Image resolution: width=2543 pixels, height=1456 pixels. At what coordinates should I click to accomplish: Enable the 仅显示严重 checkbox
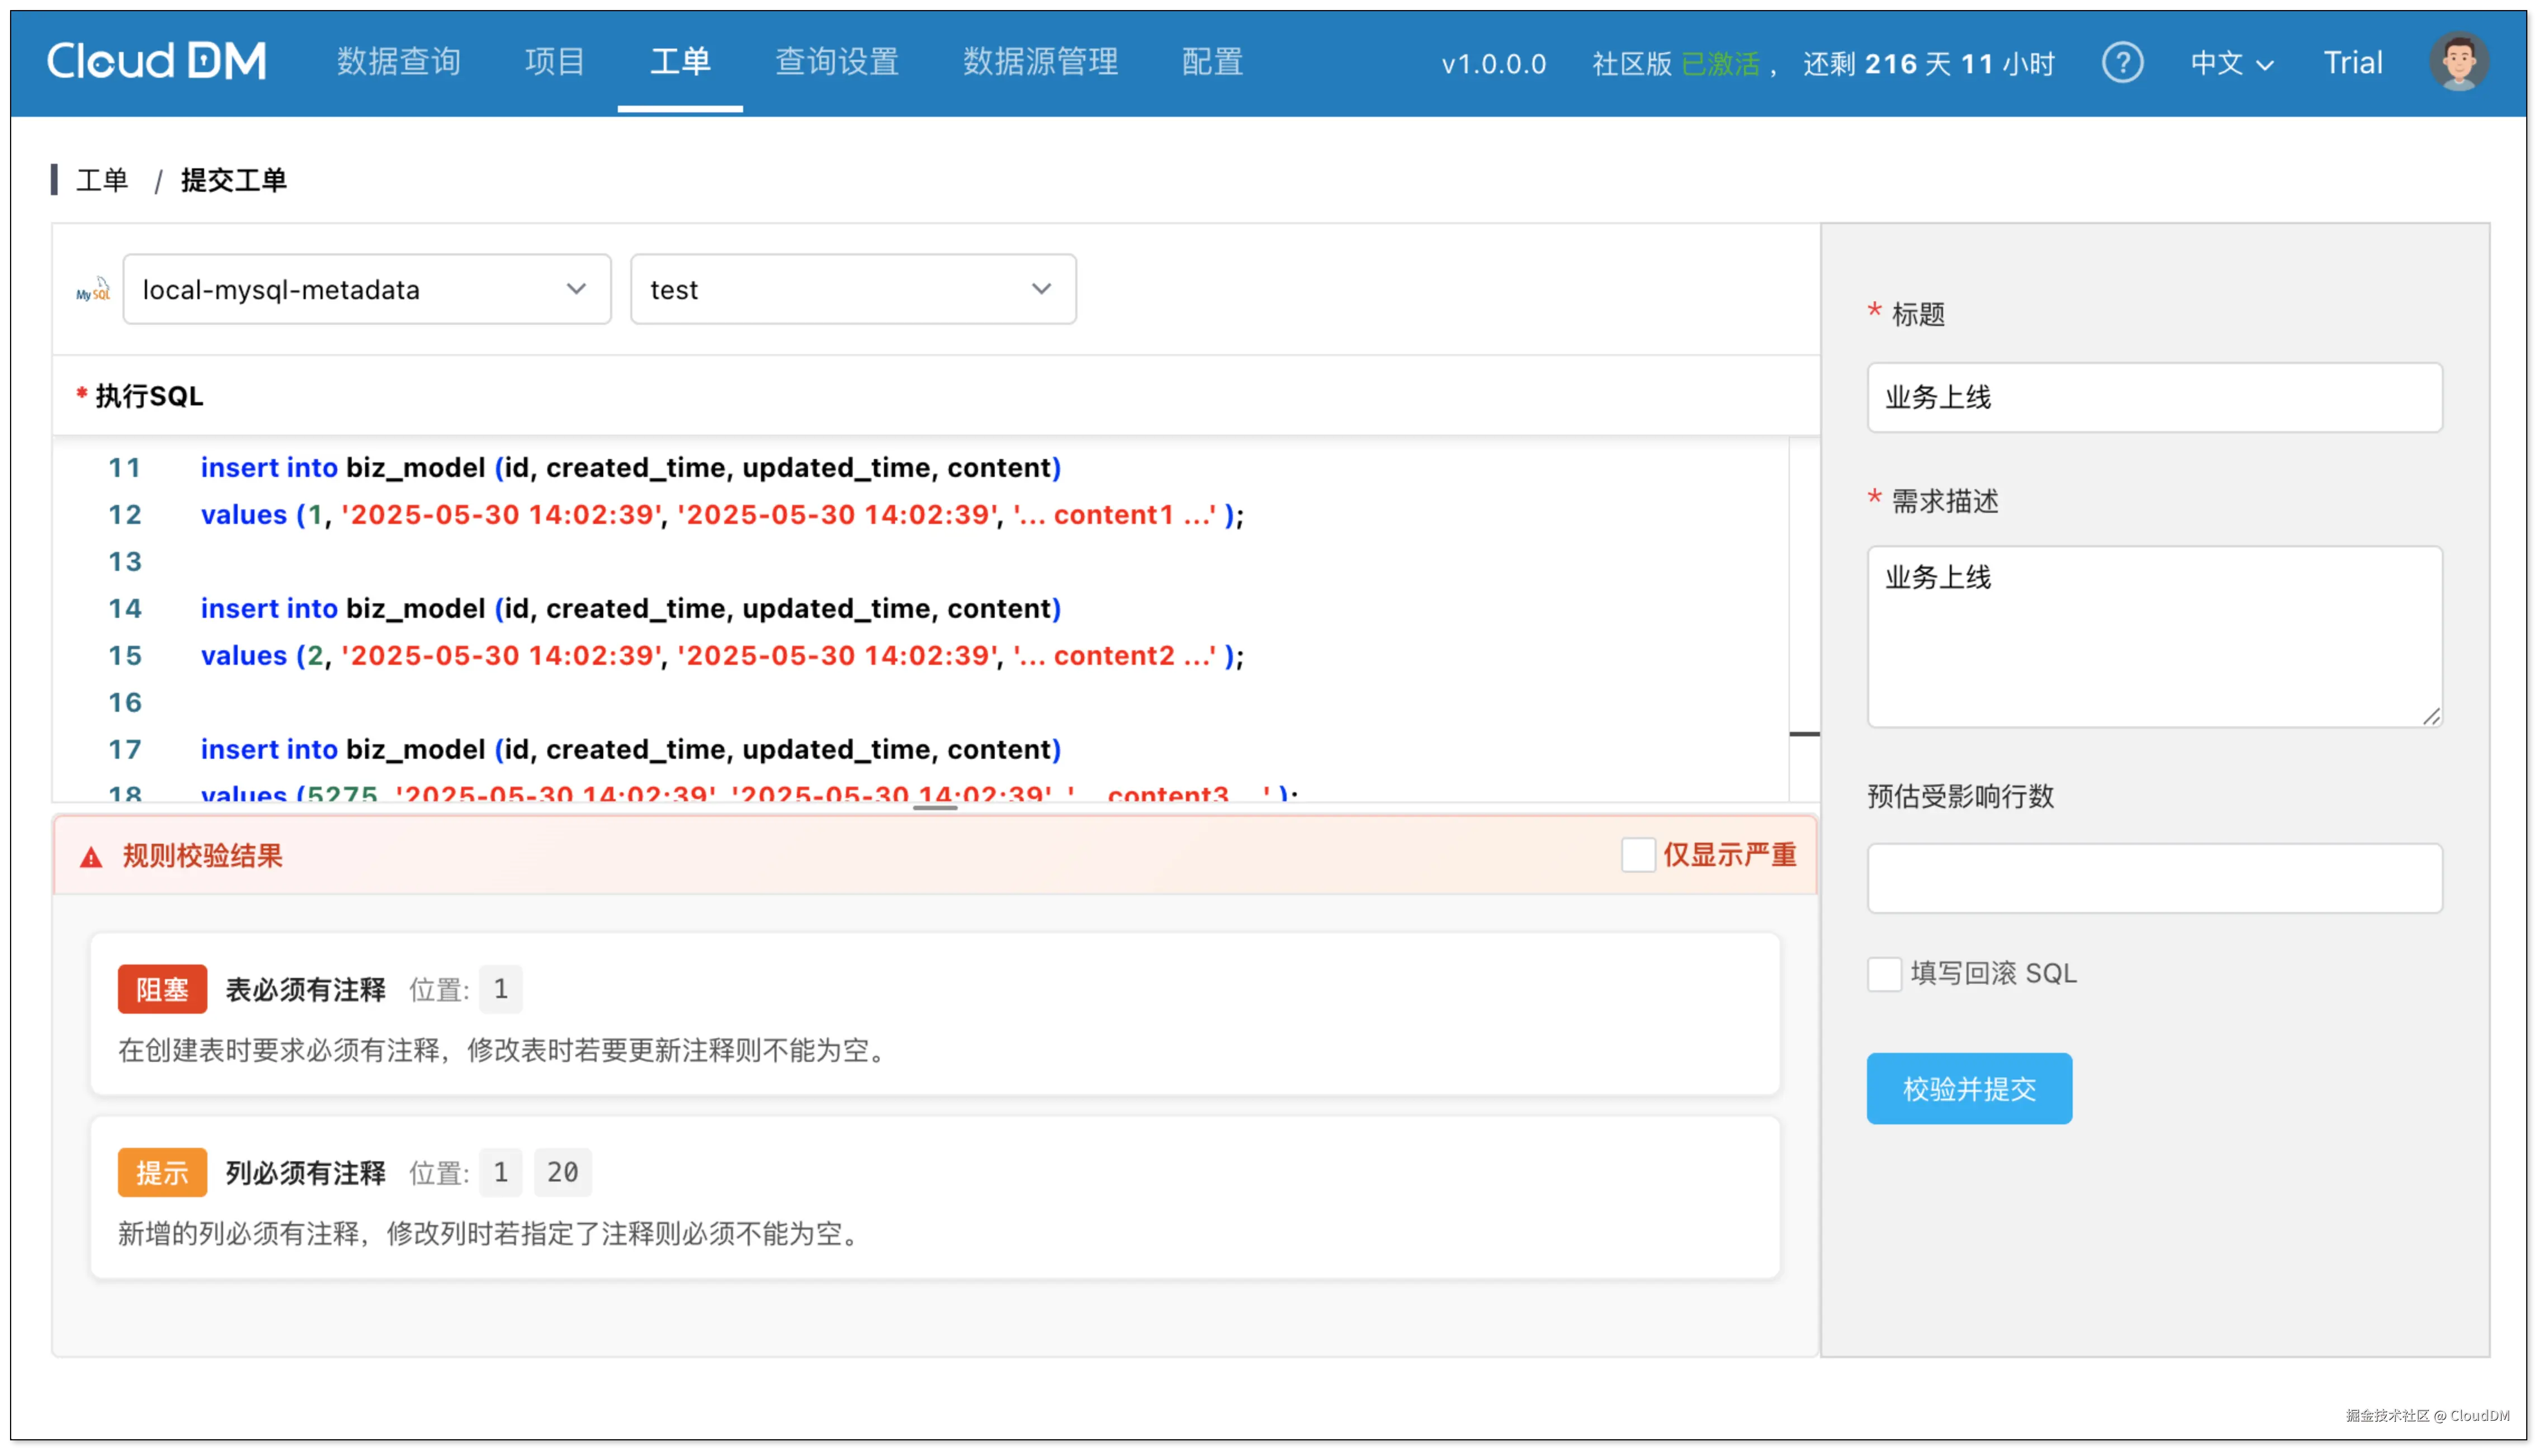click(x=1638, y=855)
